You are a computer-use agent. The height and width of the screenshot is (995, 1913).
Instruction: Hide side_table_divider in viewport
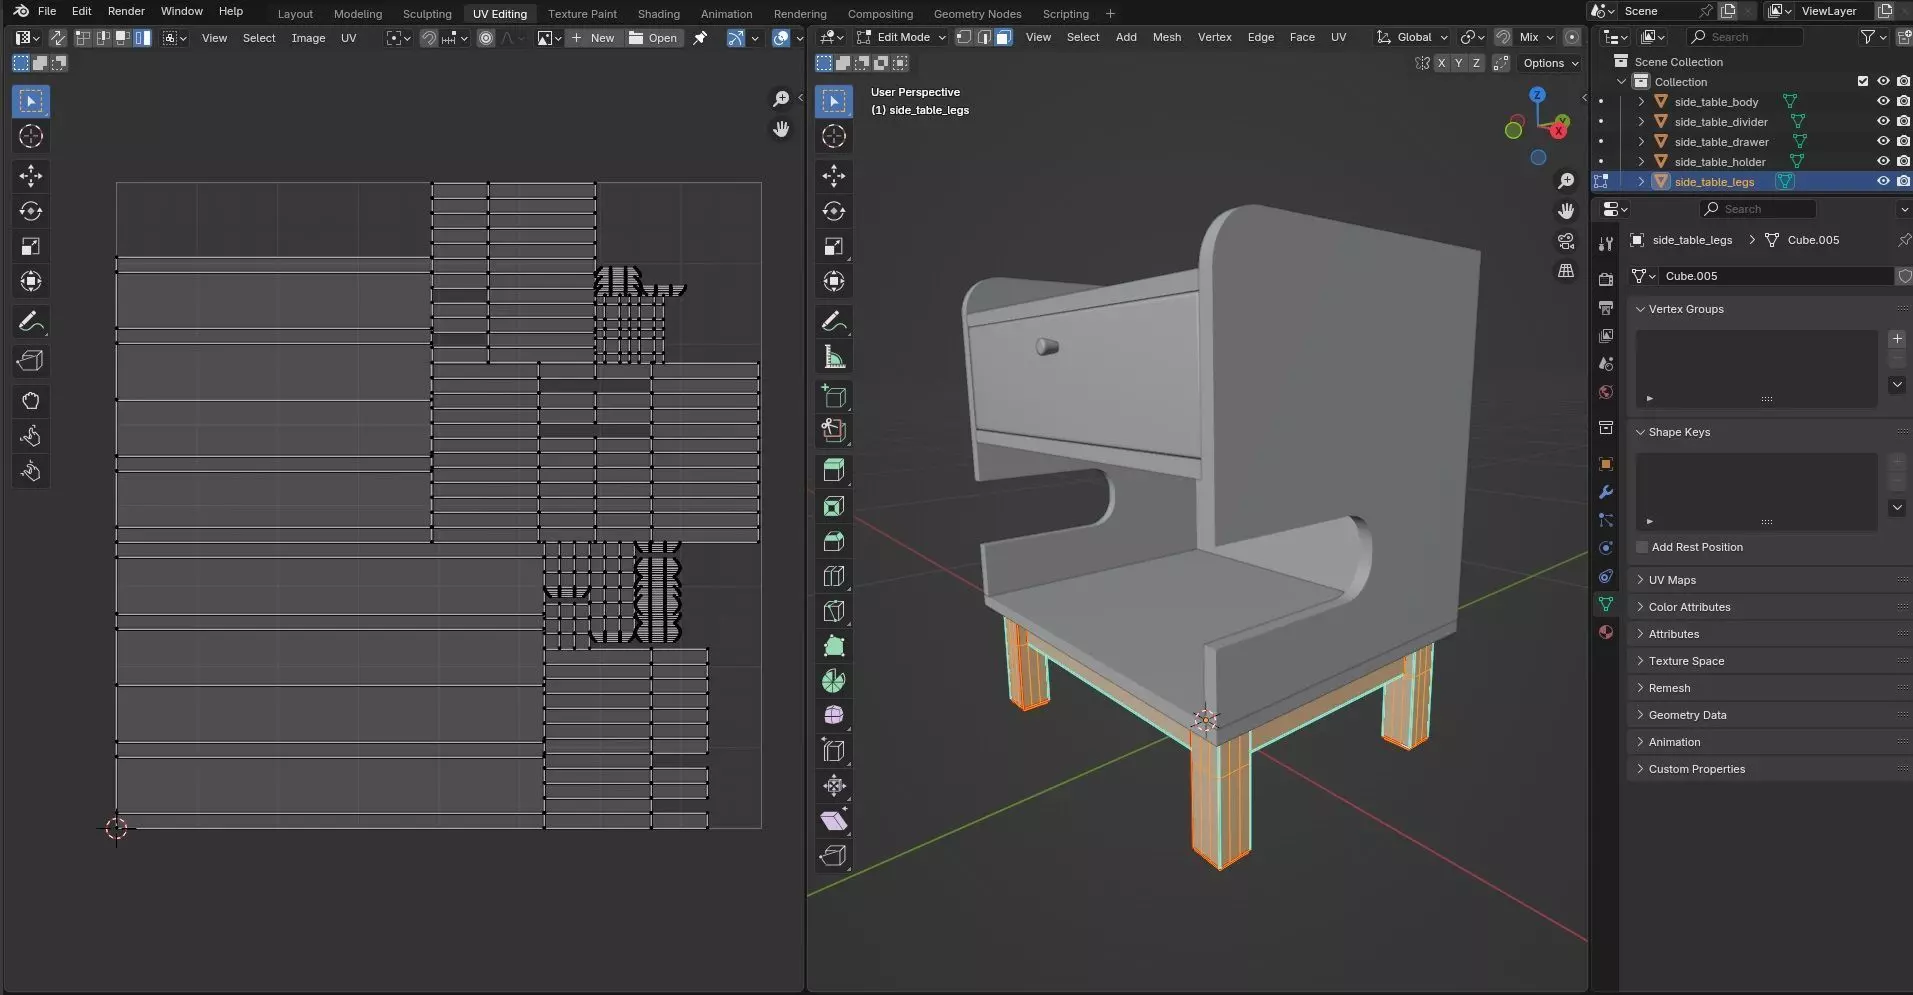point(1883,121)
